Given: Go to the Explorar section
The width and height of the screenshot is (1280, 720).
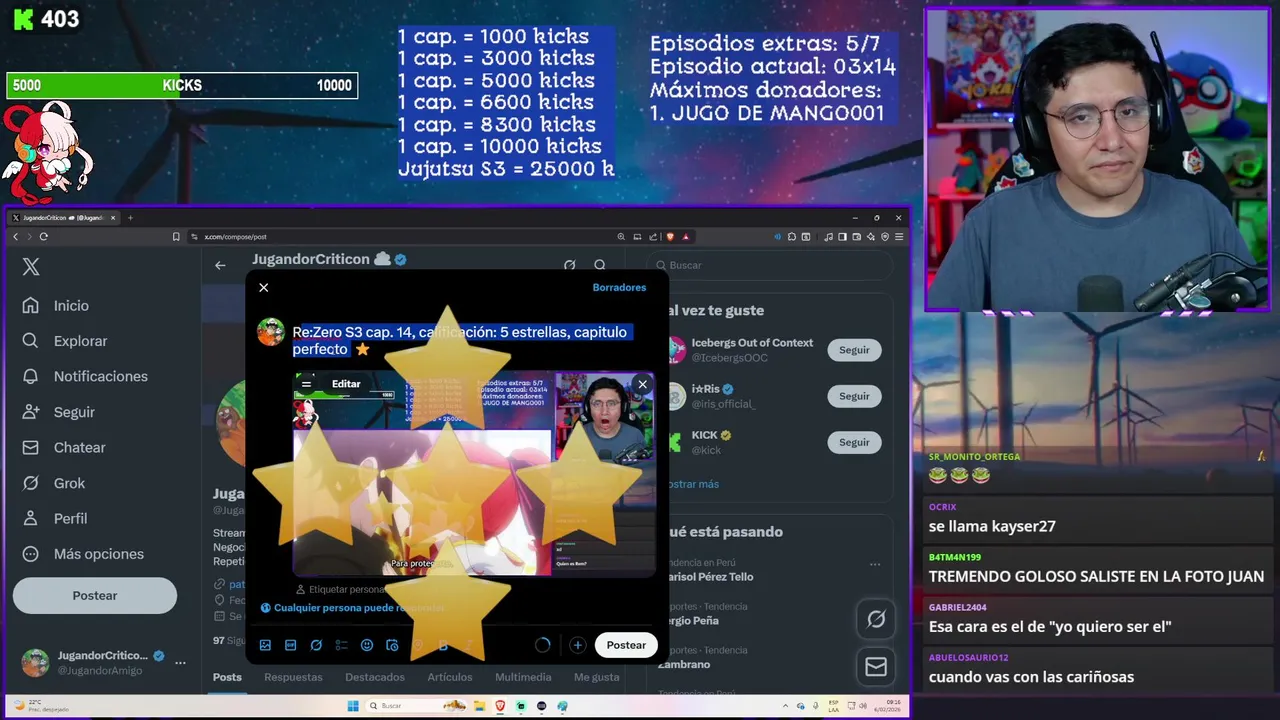Looking at the screenshot, I should [65, 341].
